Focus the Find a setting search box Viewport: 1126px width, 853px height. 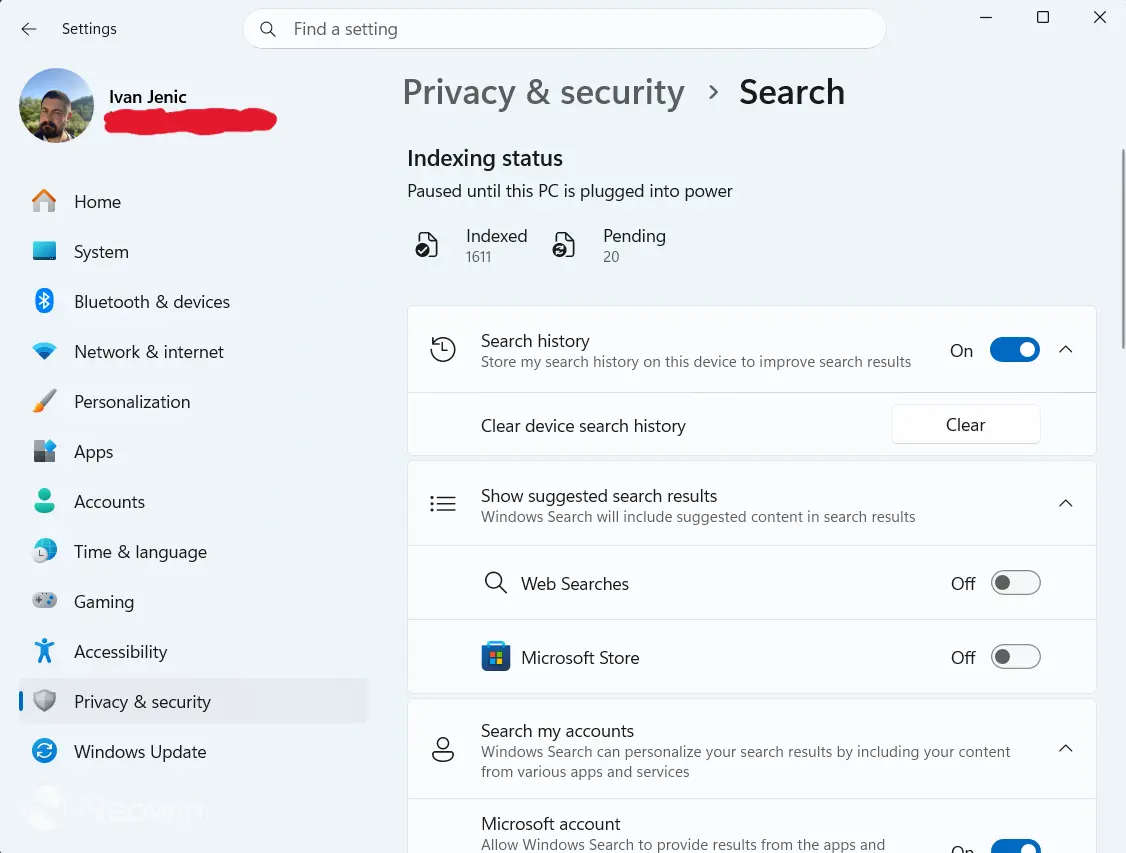pos(564,29)
